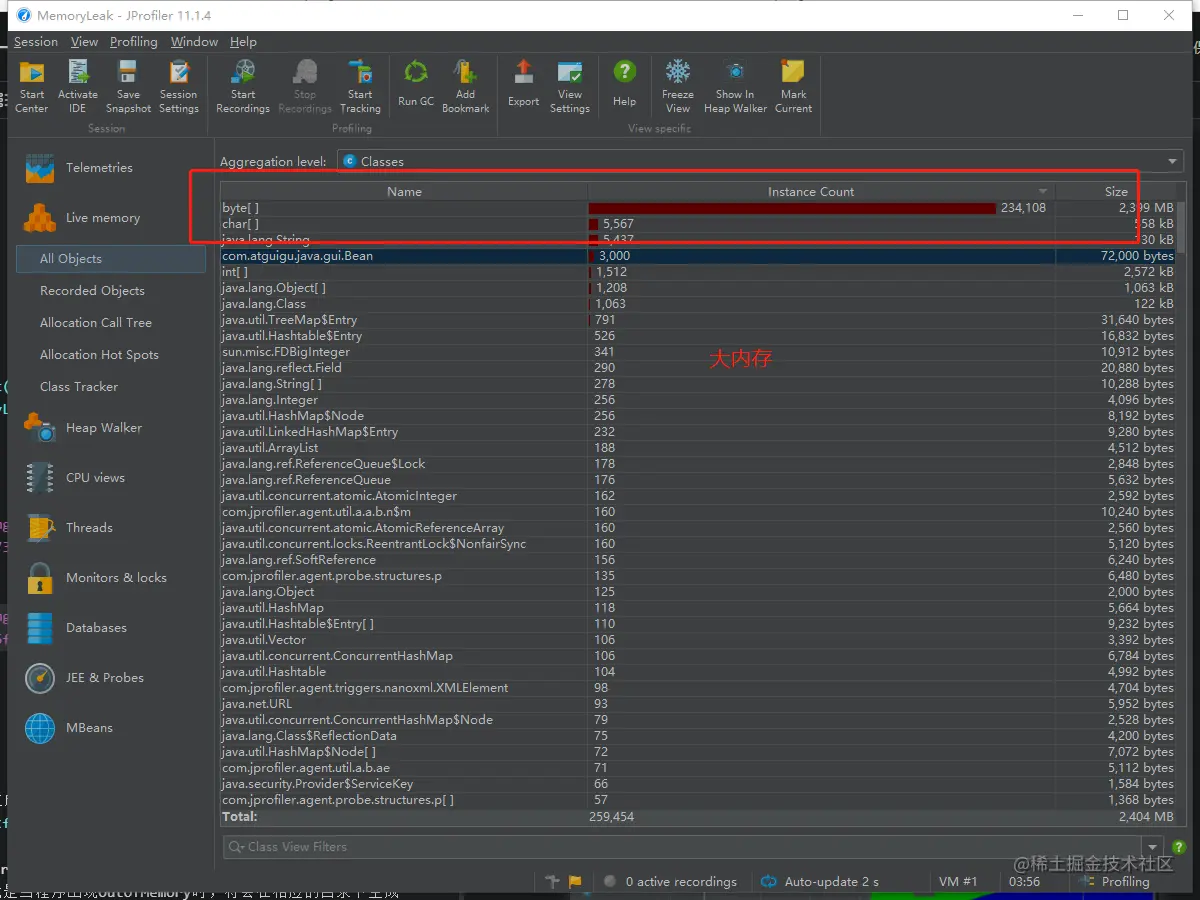Click the active recordings status indicator

point(670,882)
